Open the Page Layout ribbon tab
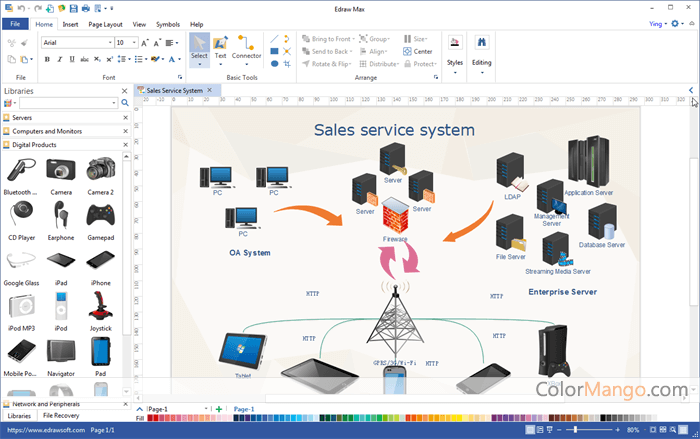This screenshot has width=700, height=439. pyautogui.click(x=105, y=23)
